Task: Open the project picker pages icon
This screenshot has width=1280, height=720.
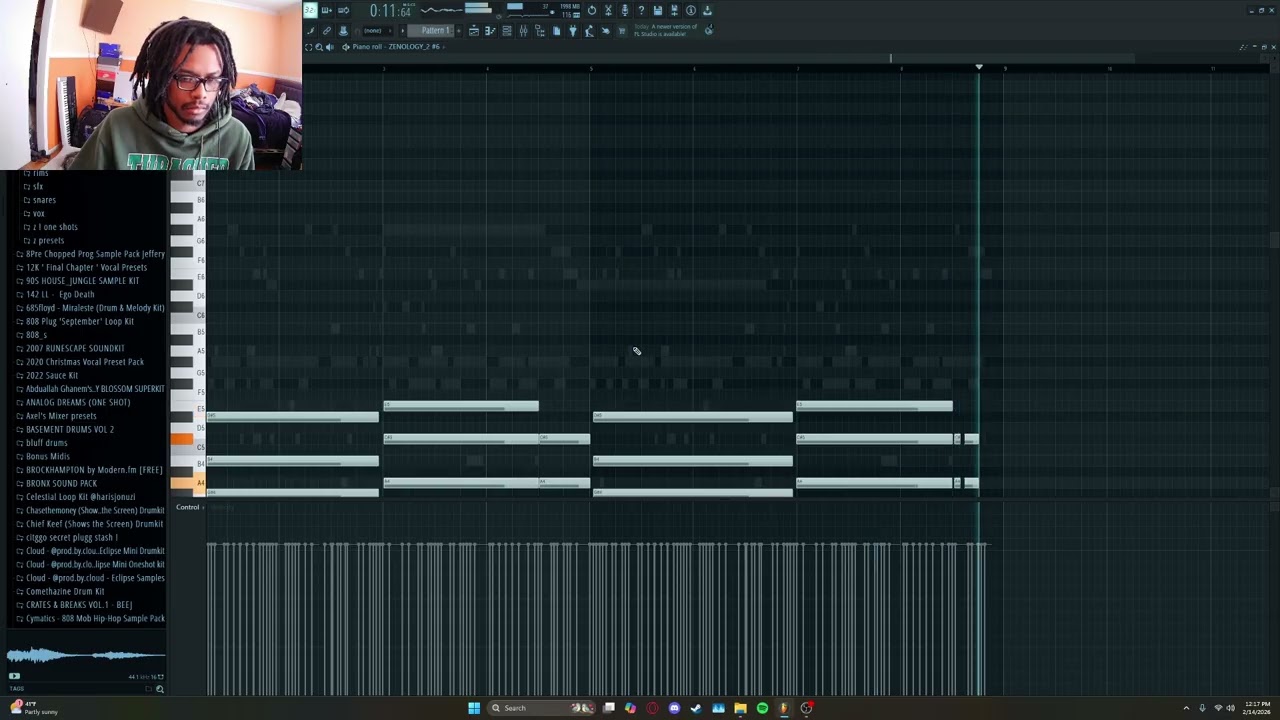Action: coord(556,31)
